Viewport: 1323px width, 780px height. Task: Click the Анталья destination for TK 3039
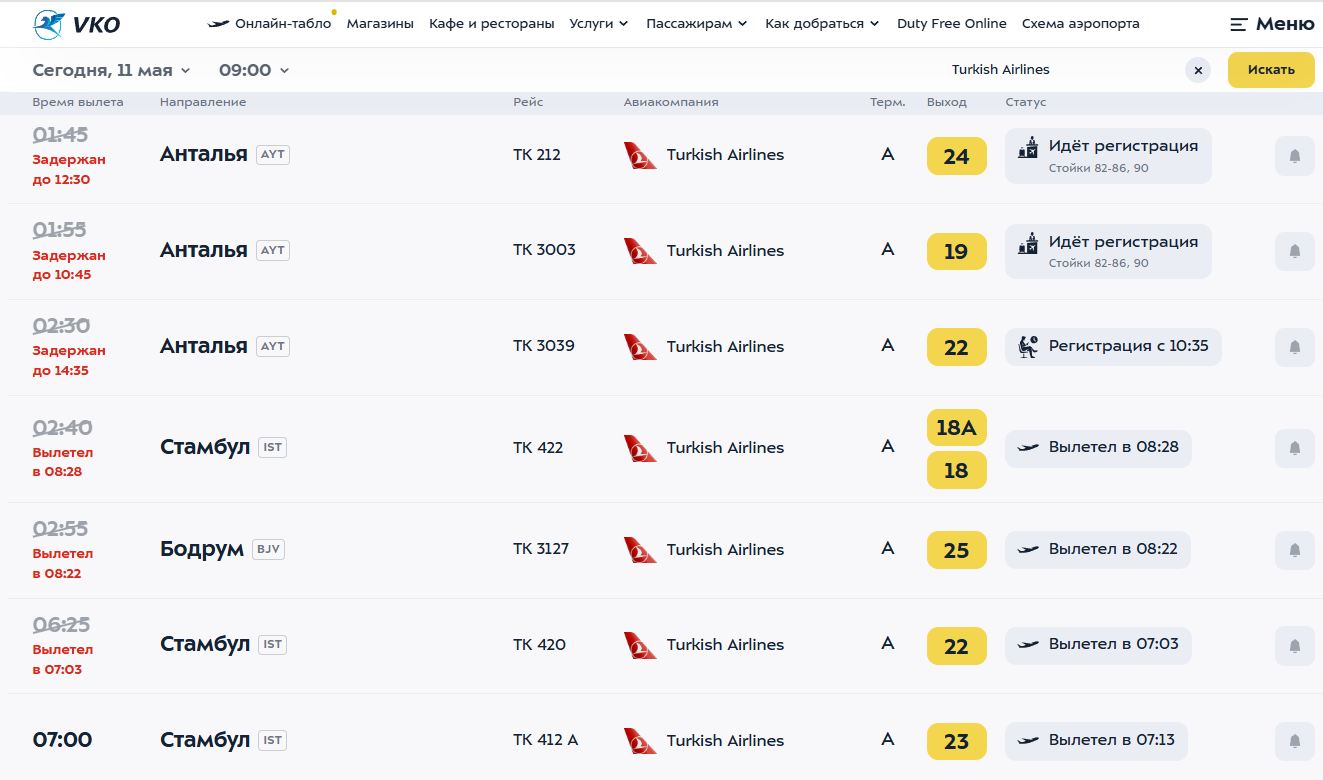tap(204, 346)
